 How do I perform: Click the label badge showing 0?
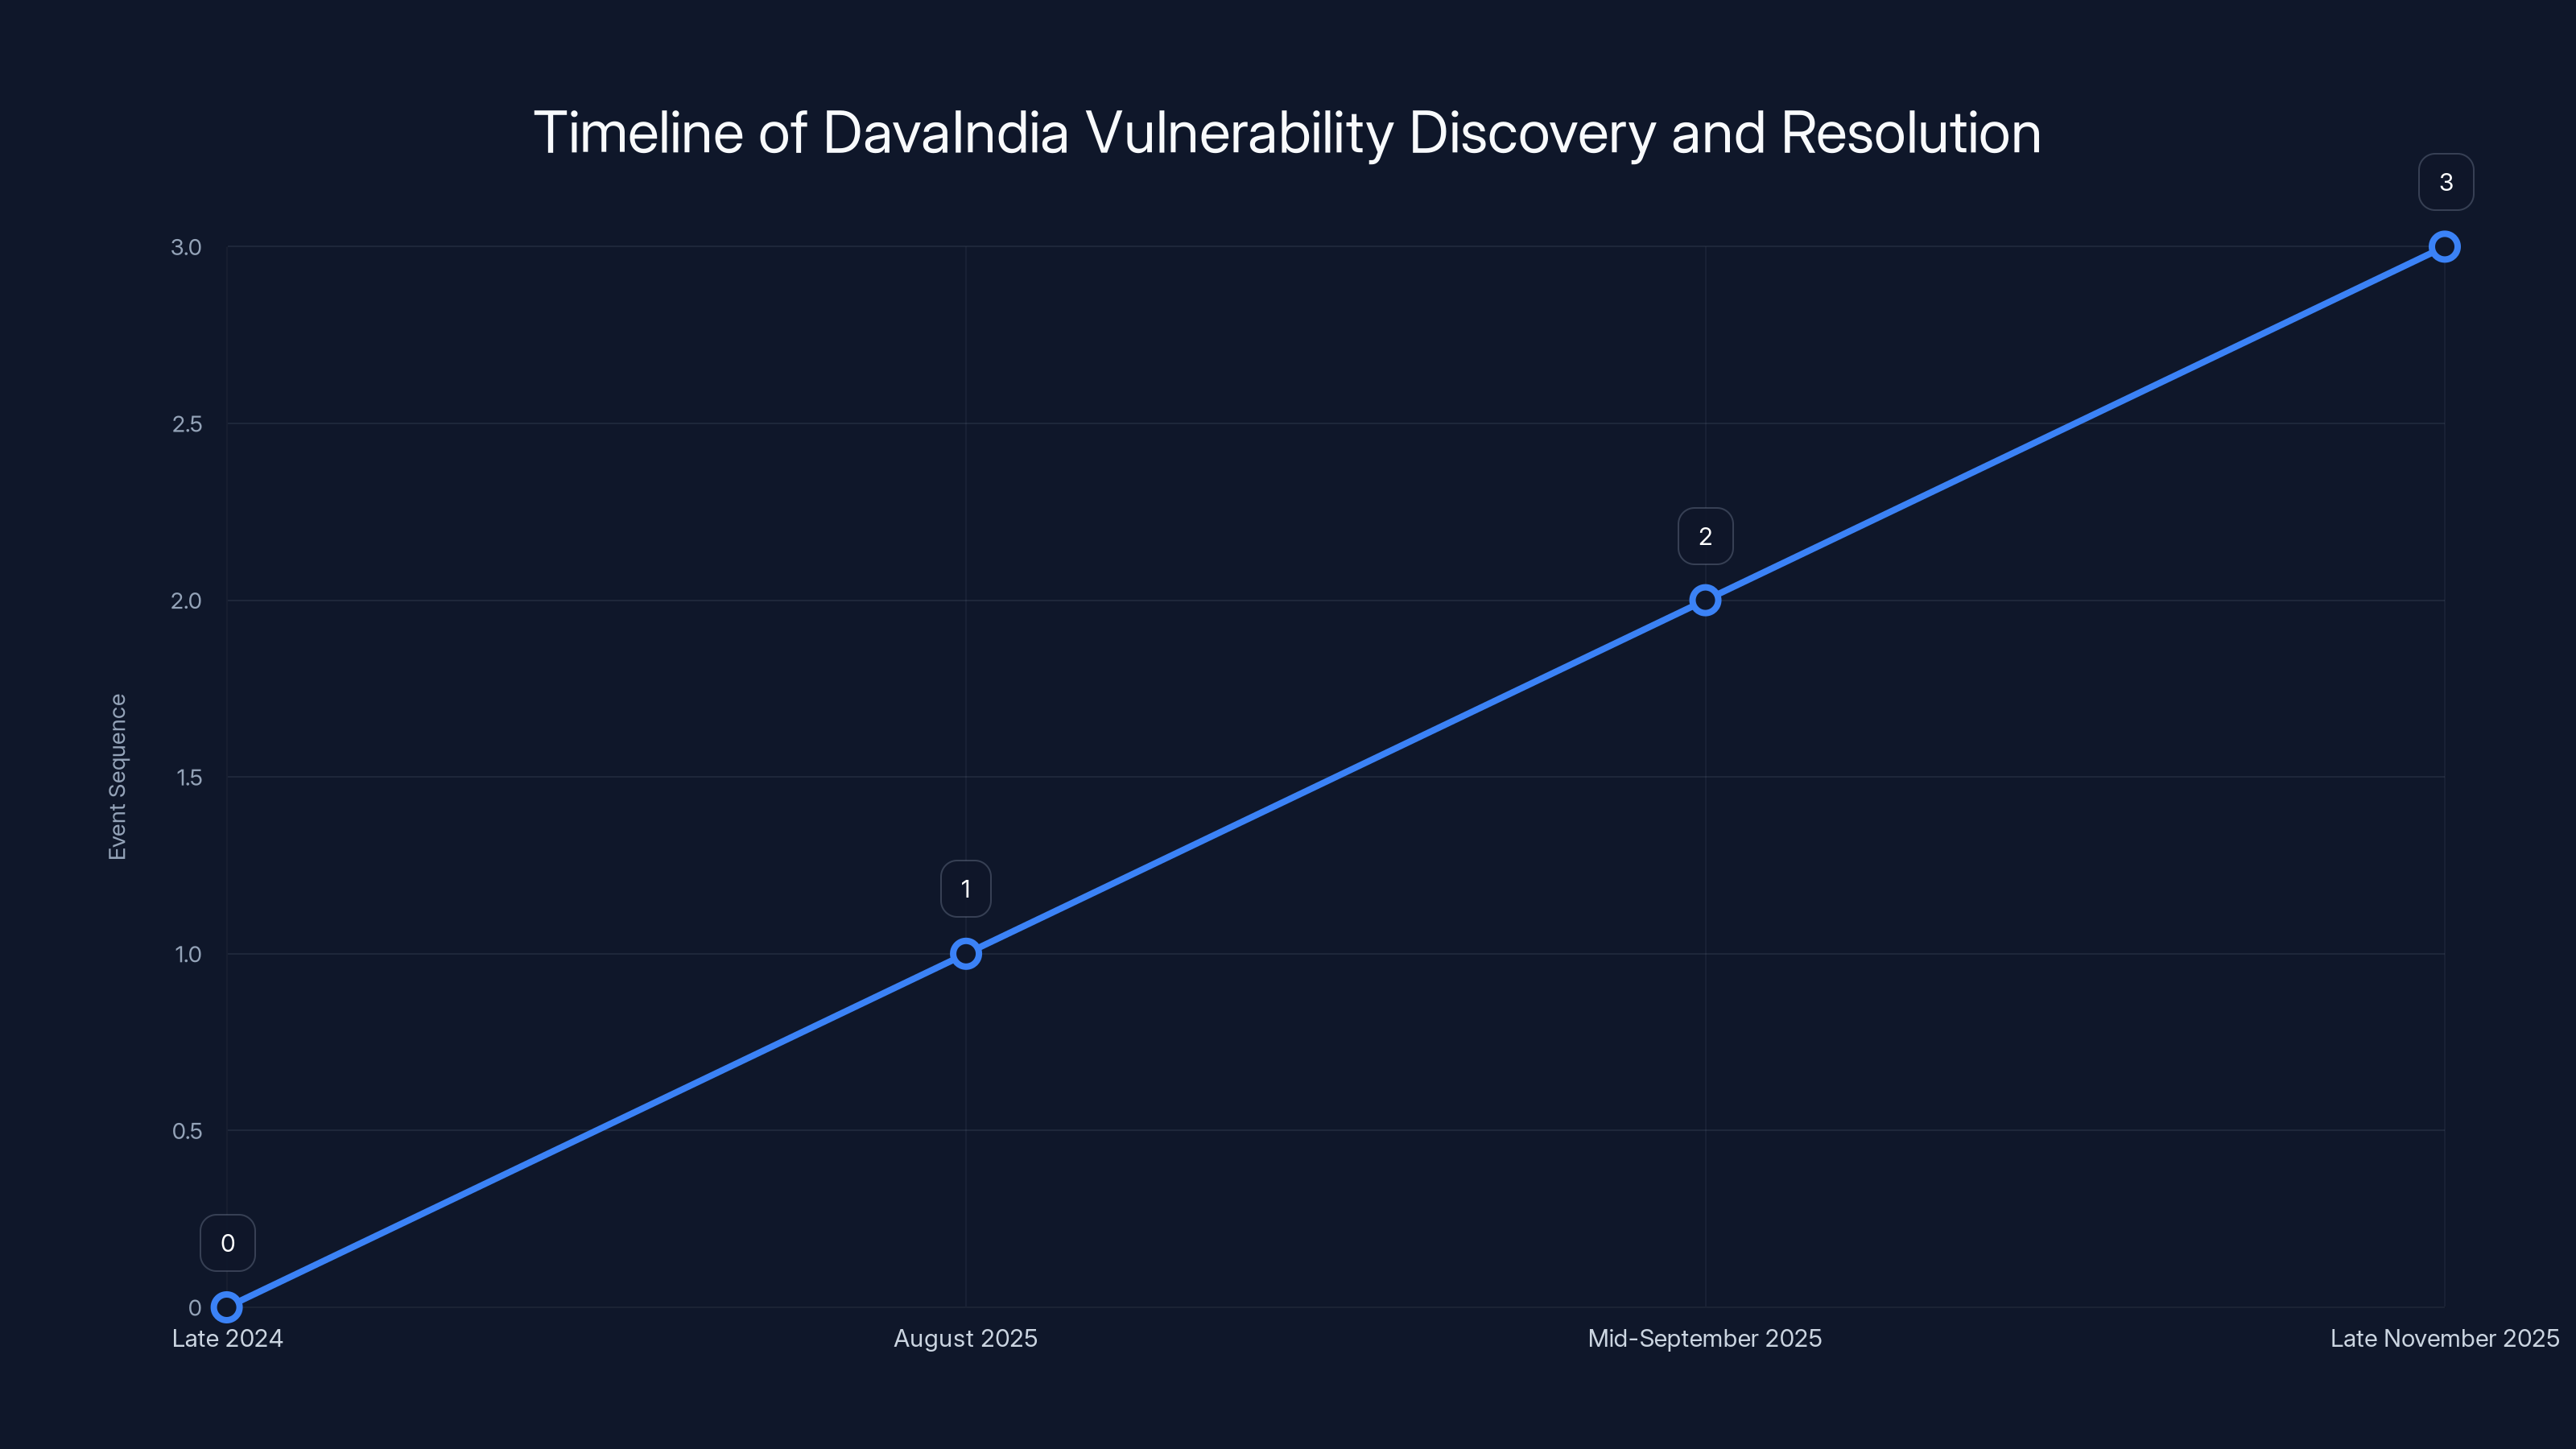[228, 1243]
